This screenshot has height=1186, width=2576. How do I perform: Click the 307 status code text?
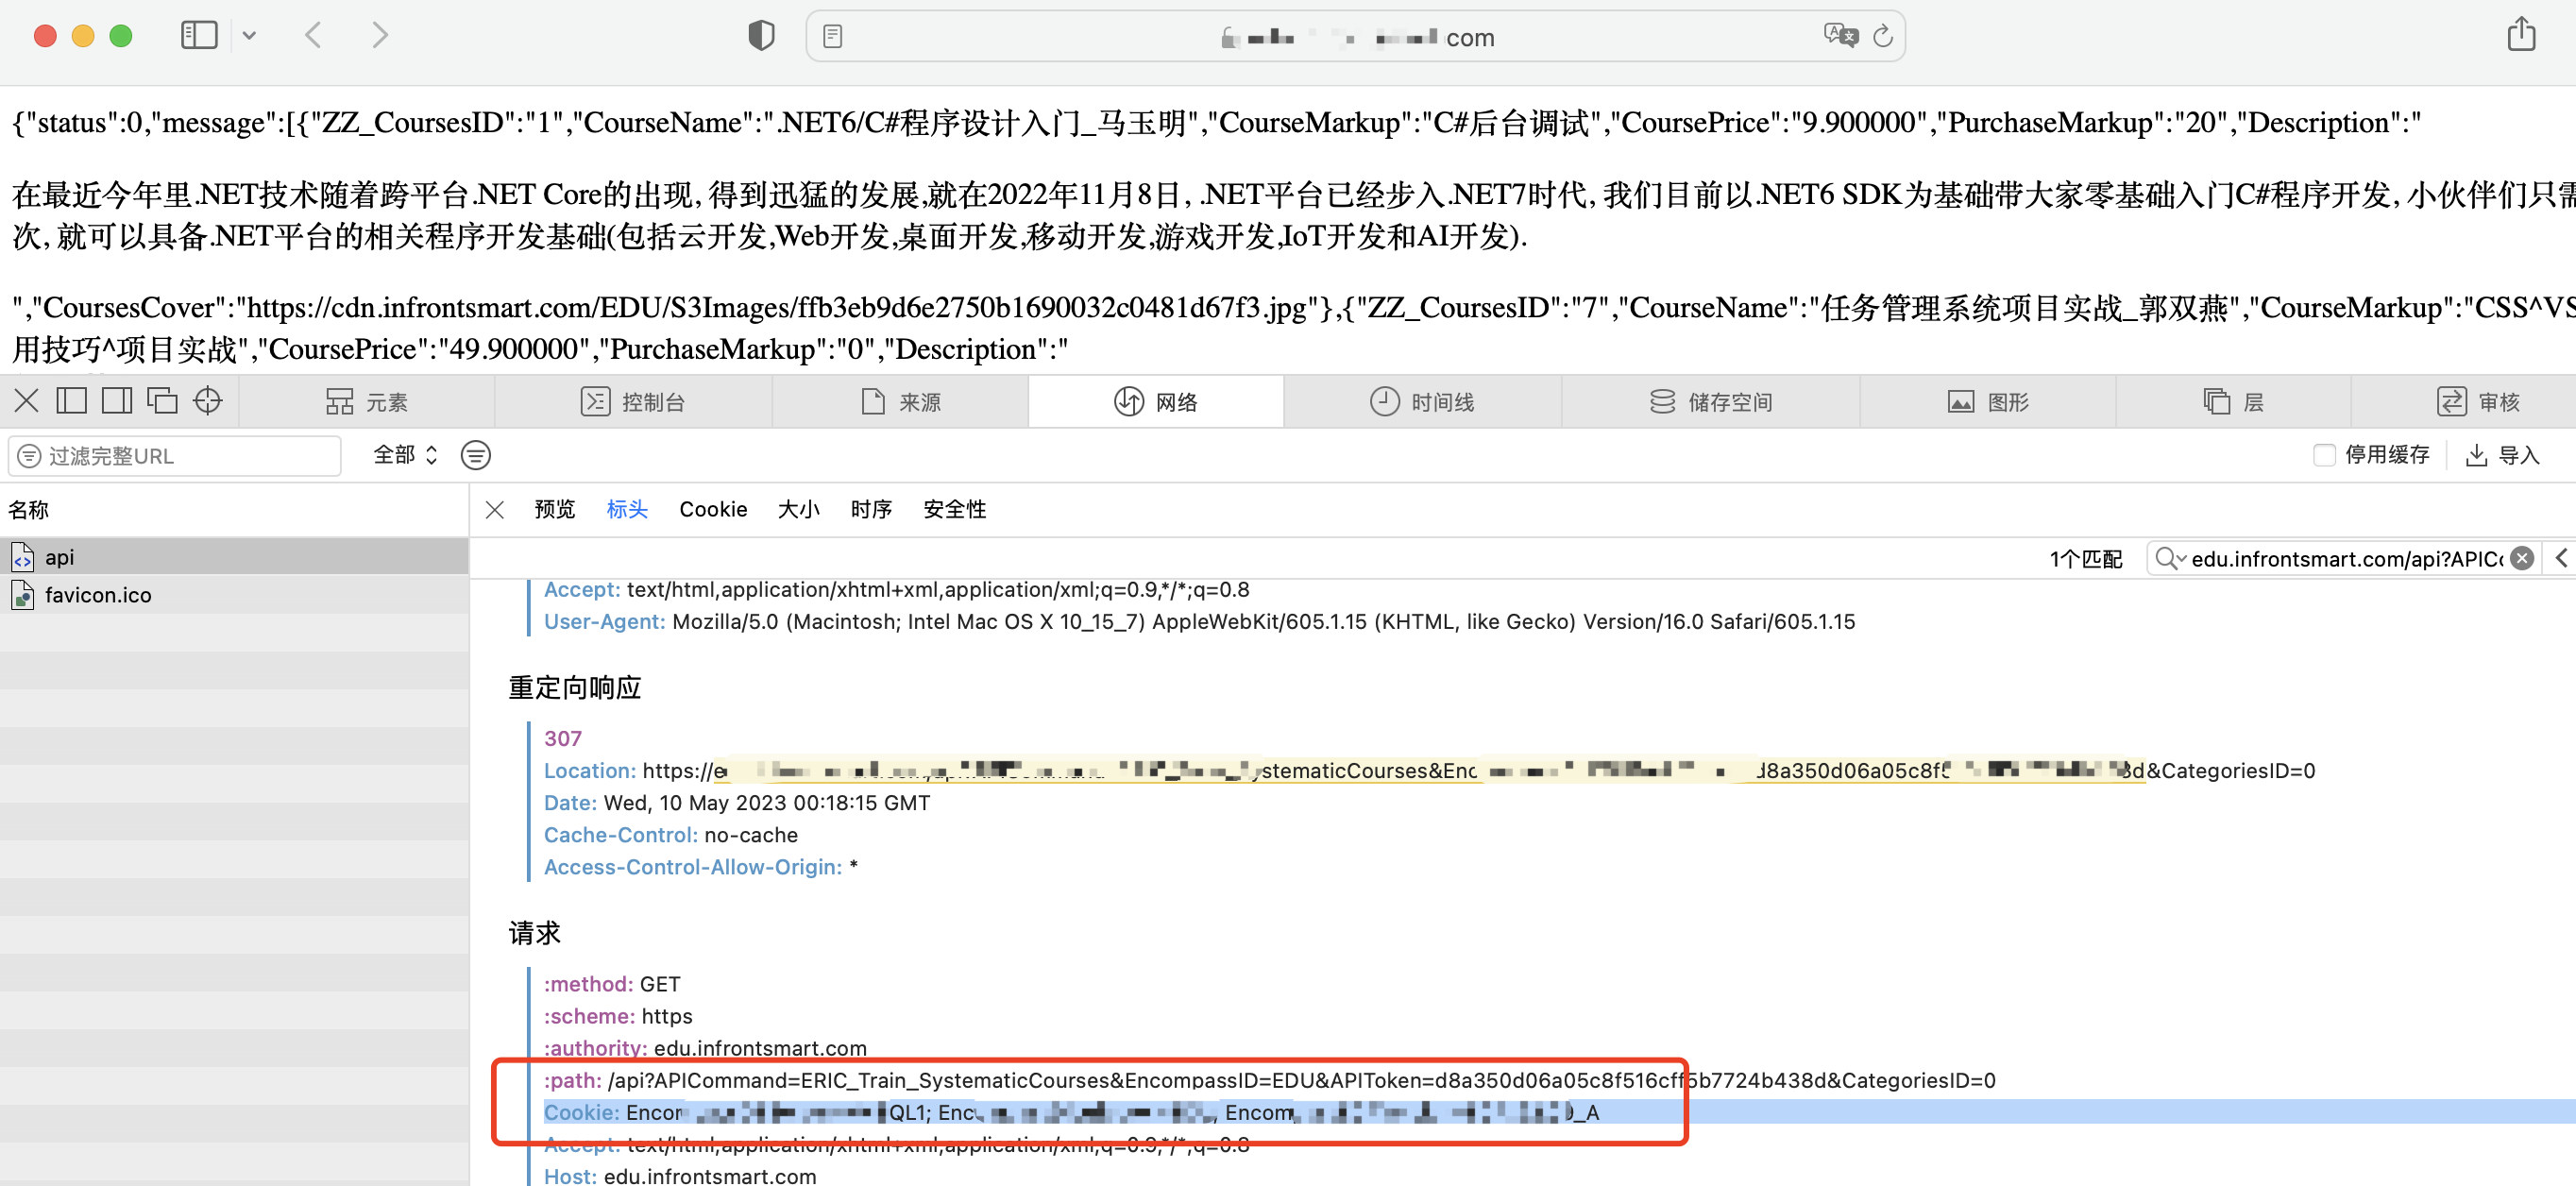(562, 738)
